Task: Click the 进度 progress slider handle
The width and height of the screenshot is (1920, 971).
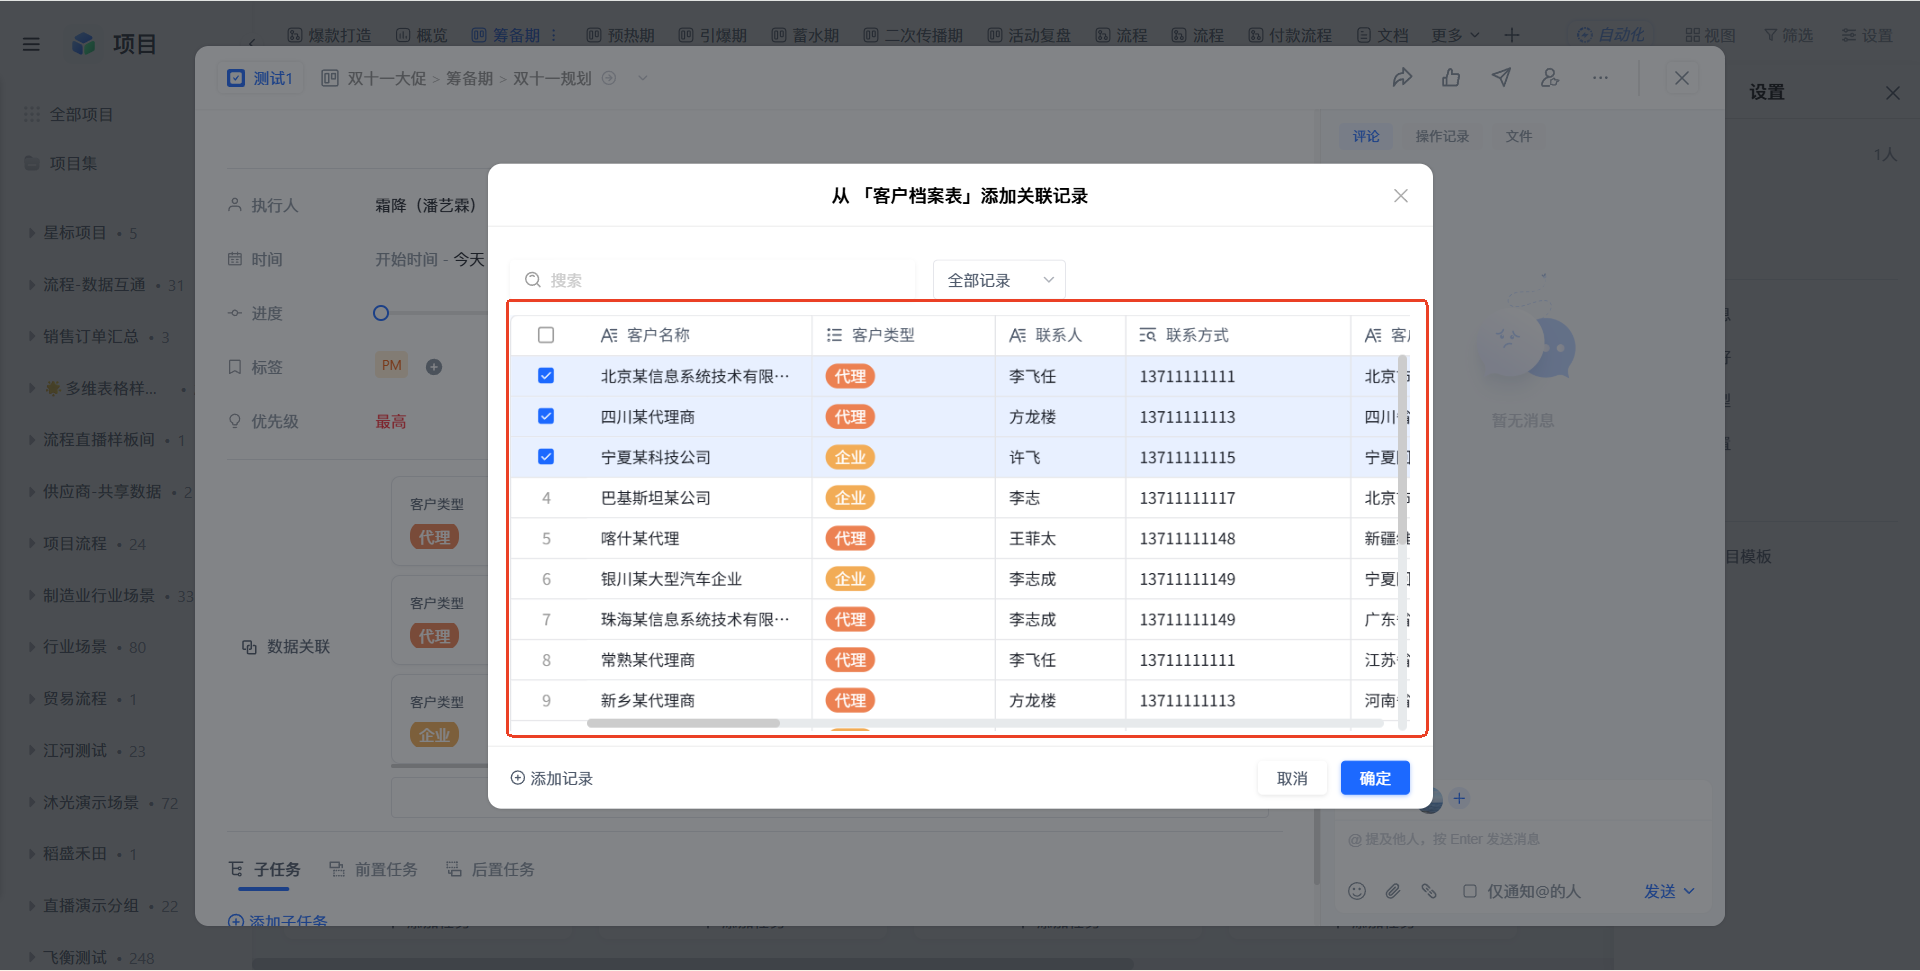Action: coord(381,313)
